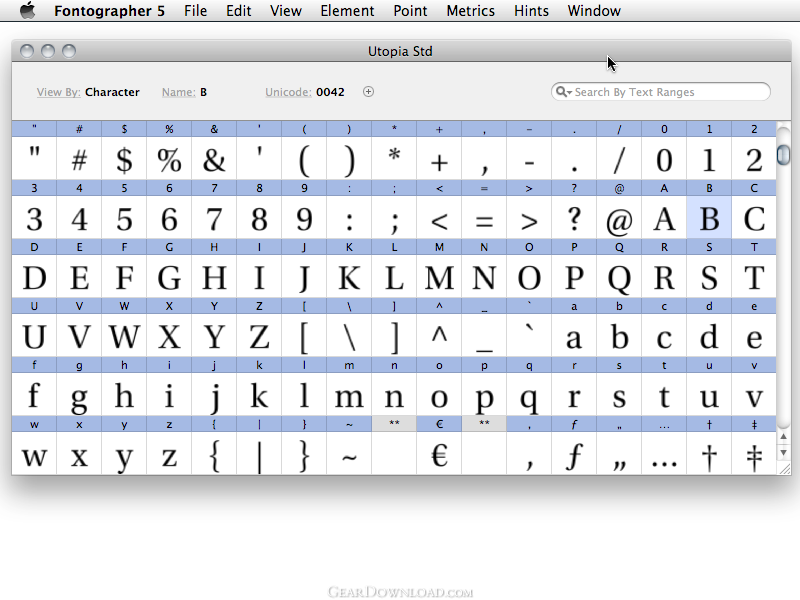Click the View By label link
Image resolution: width=800 pixels, height=600 pixels.
click(58, 92)
